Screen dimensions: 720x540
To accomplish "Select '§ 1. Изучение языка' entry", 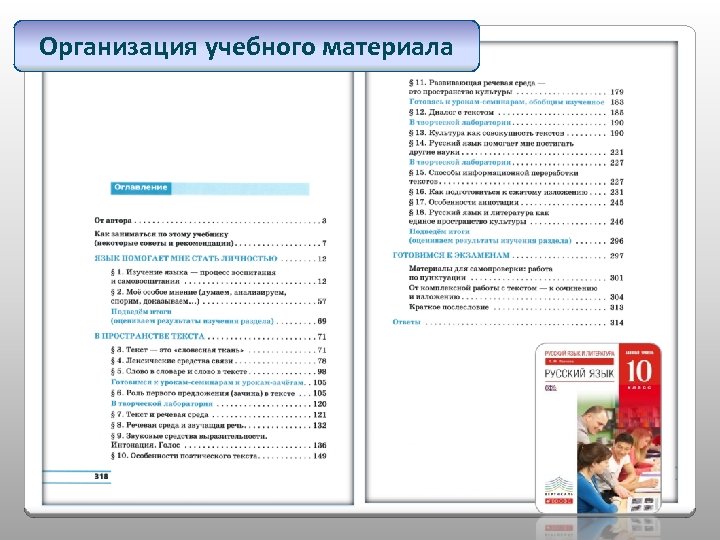I will pos(219,277).
